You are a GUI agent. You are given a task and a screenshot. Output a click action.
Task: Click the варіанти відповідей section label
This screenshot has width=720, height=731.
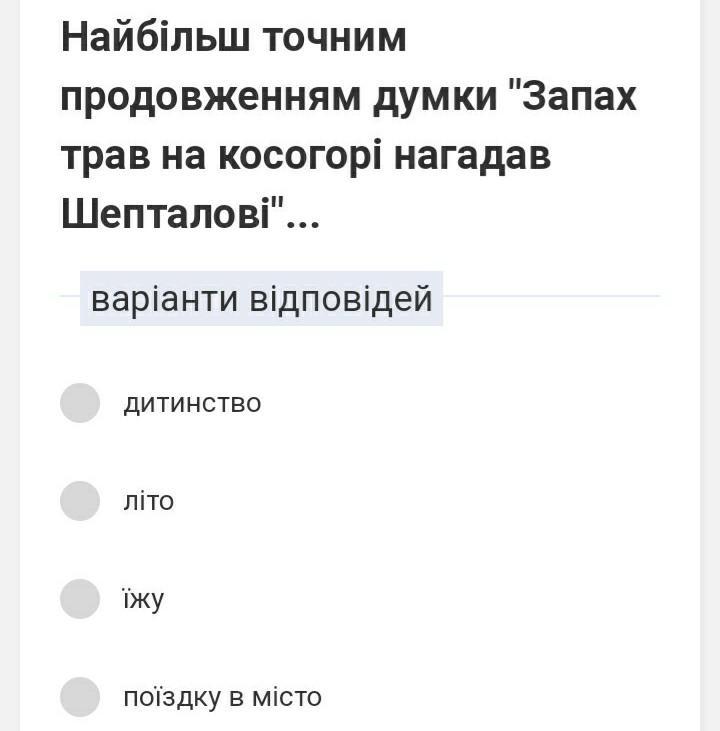[261, 299]
